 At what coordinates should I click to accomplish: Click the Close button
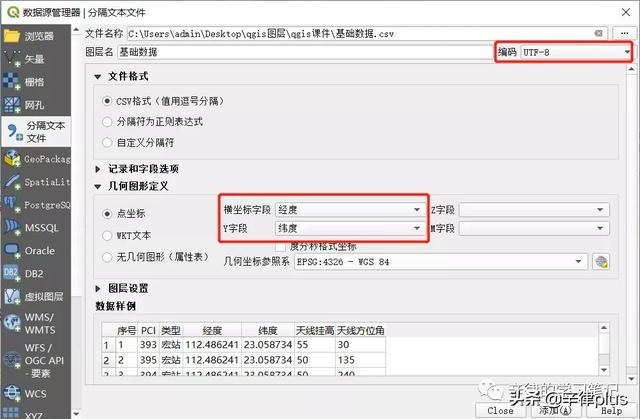(500, 410)
